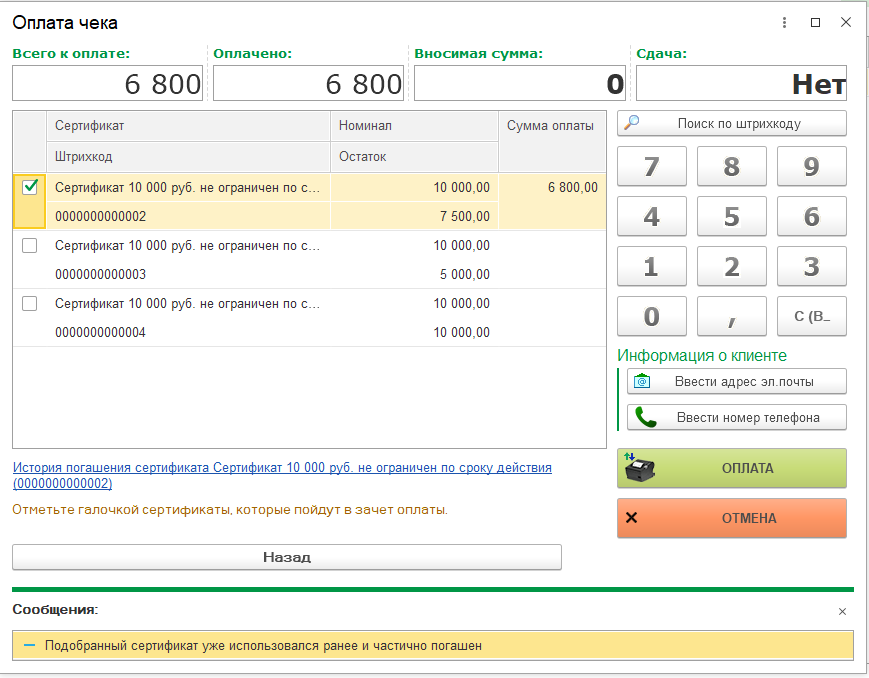Screen dimensions: 869x678
Task: Tap keypad digit 0
Action: point(652,316)
